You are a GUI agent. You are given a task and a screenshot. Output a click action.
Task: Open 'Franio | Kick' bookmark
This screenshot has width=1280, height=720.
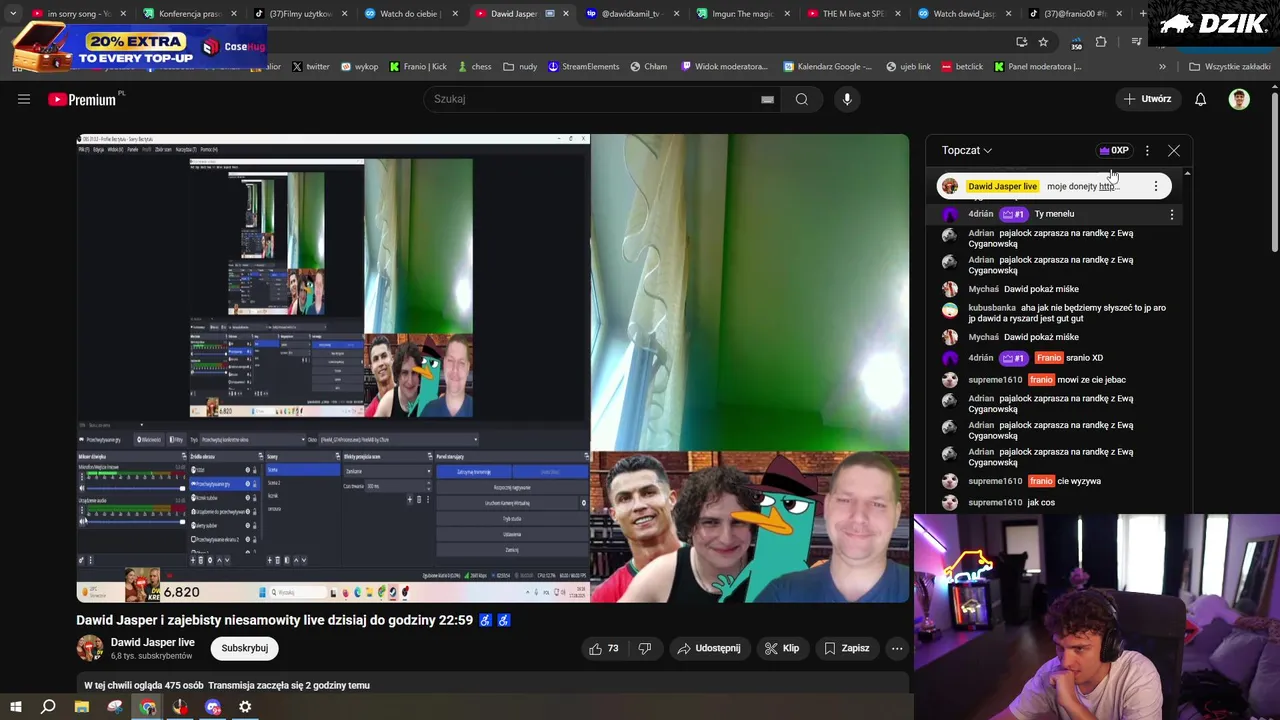417,67
